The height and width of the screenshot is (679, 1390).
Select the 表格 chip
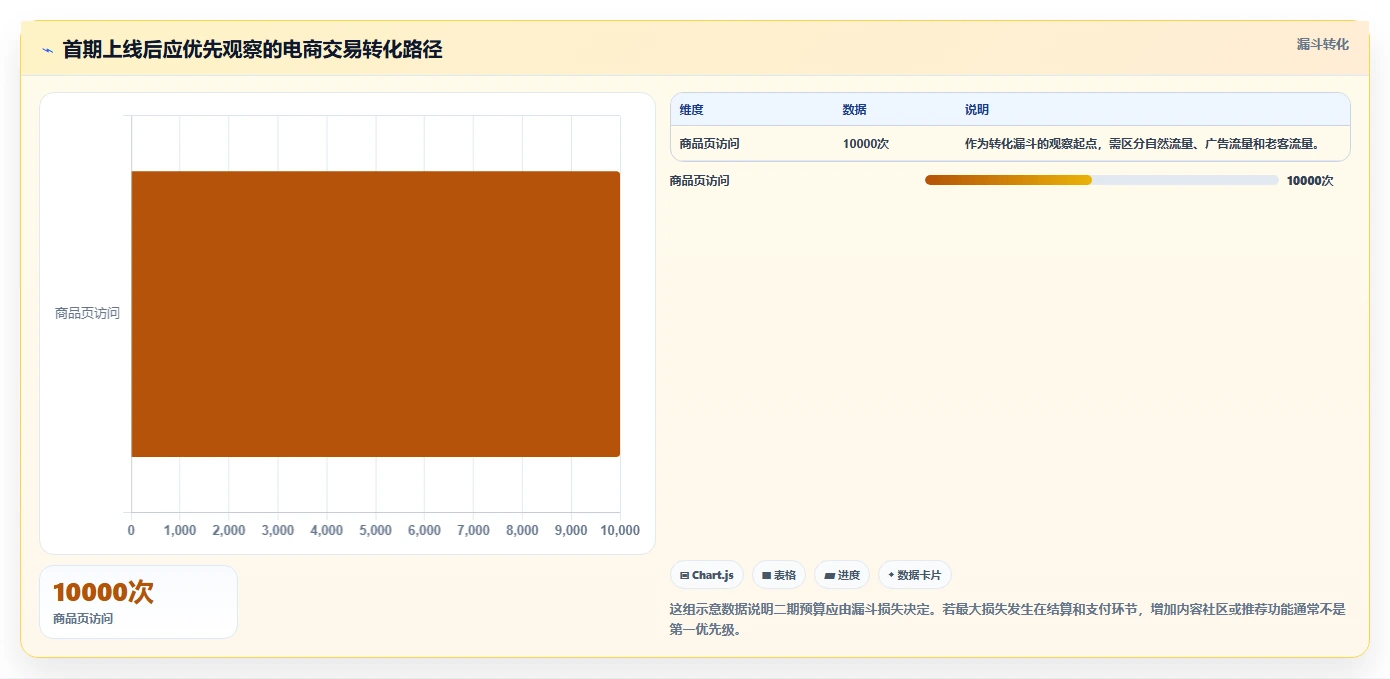pos(779,575)
